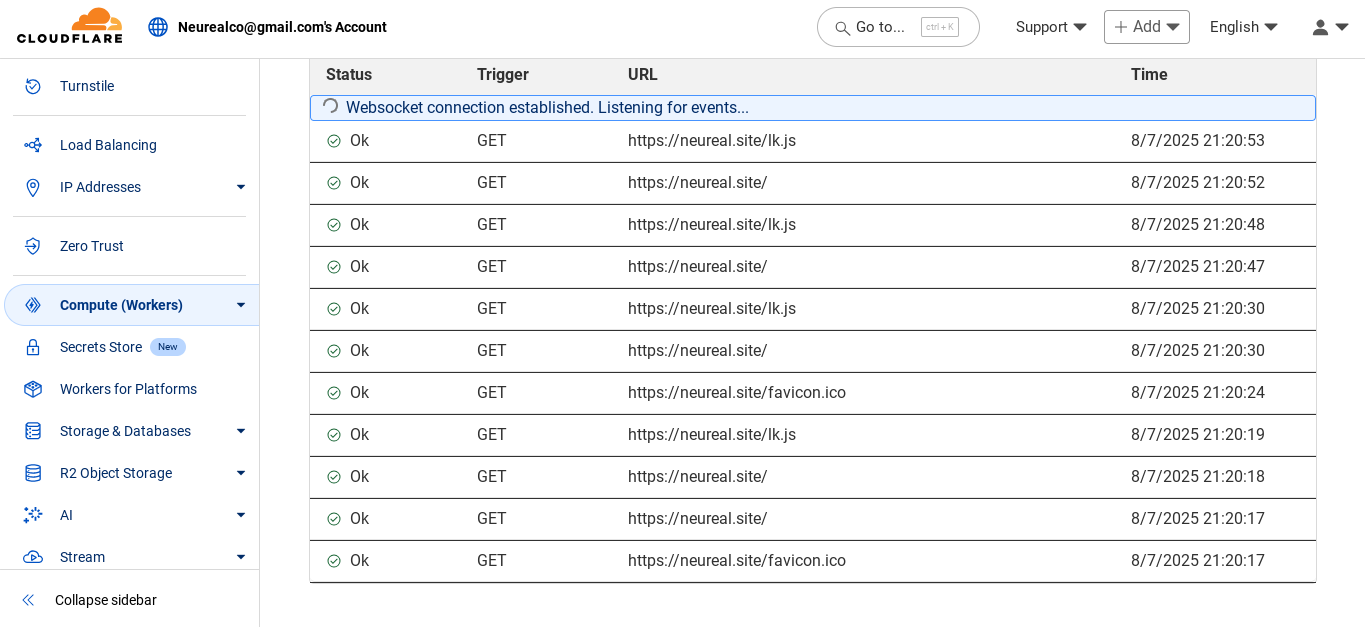
Task: Expand the IP Addresses submenu
Action: point(241,187)
